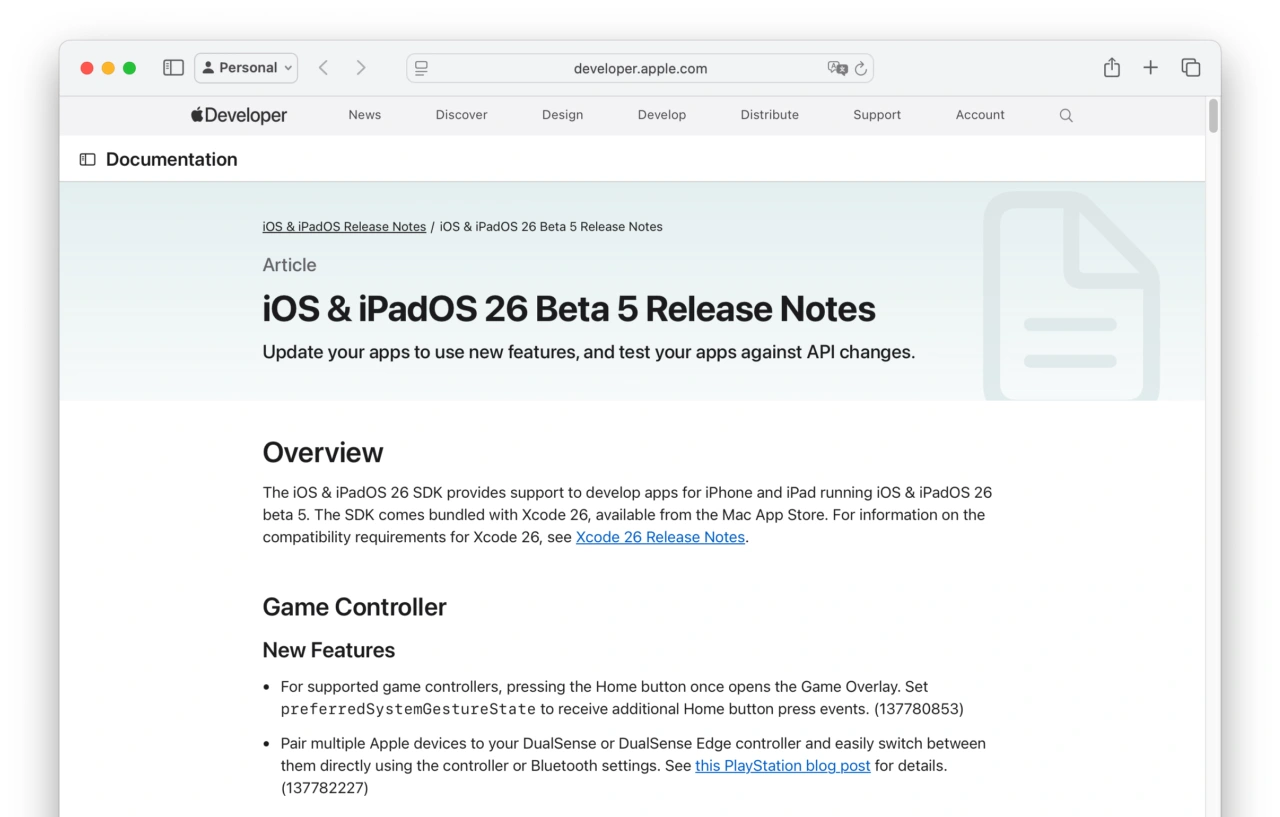Screen dimensions: 1280x817
Task: Follow the PlayStation blog post link
Action: tap(782, 766)
